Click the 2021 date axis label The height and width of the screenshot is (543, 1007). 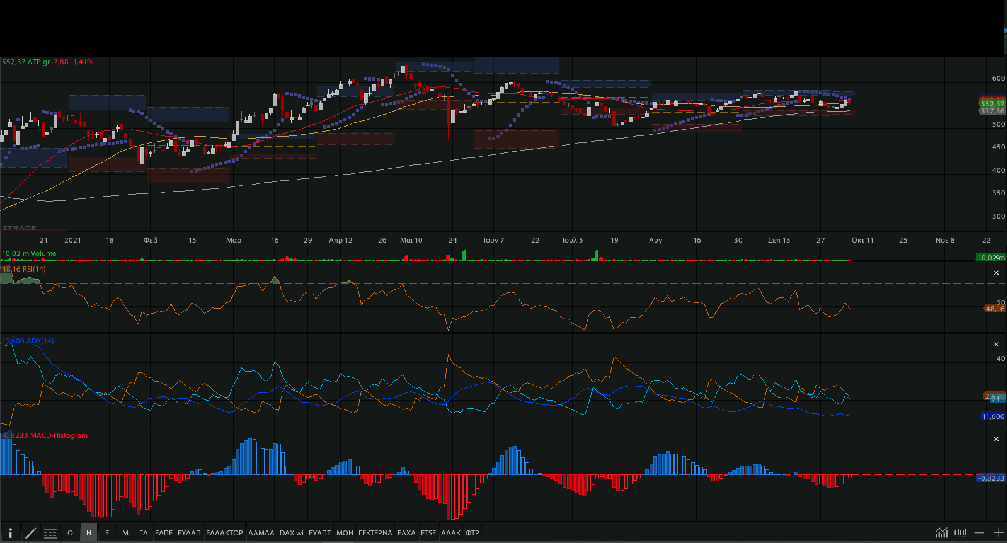tap(73, 240)
